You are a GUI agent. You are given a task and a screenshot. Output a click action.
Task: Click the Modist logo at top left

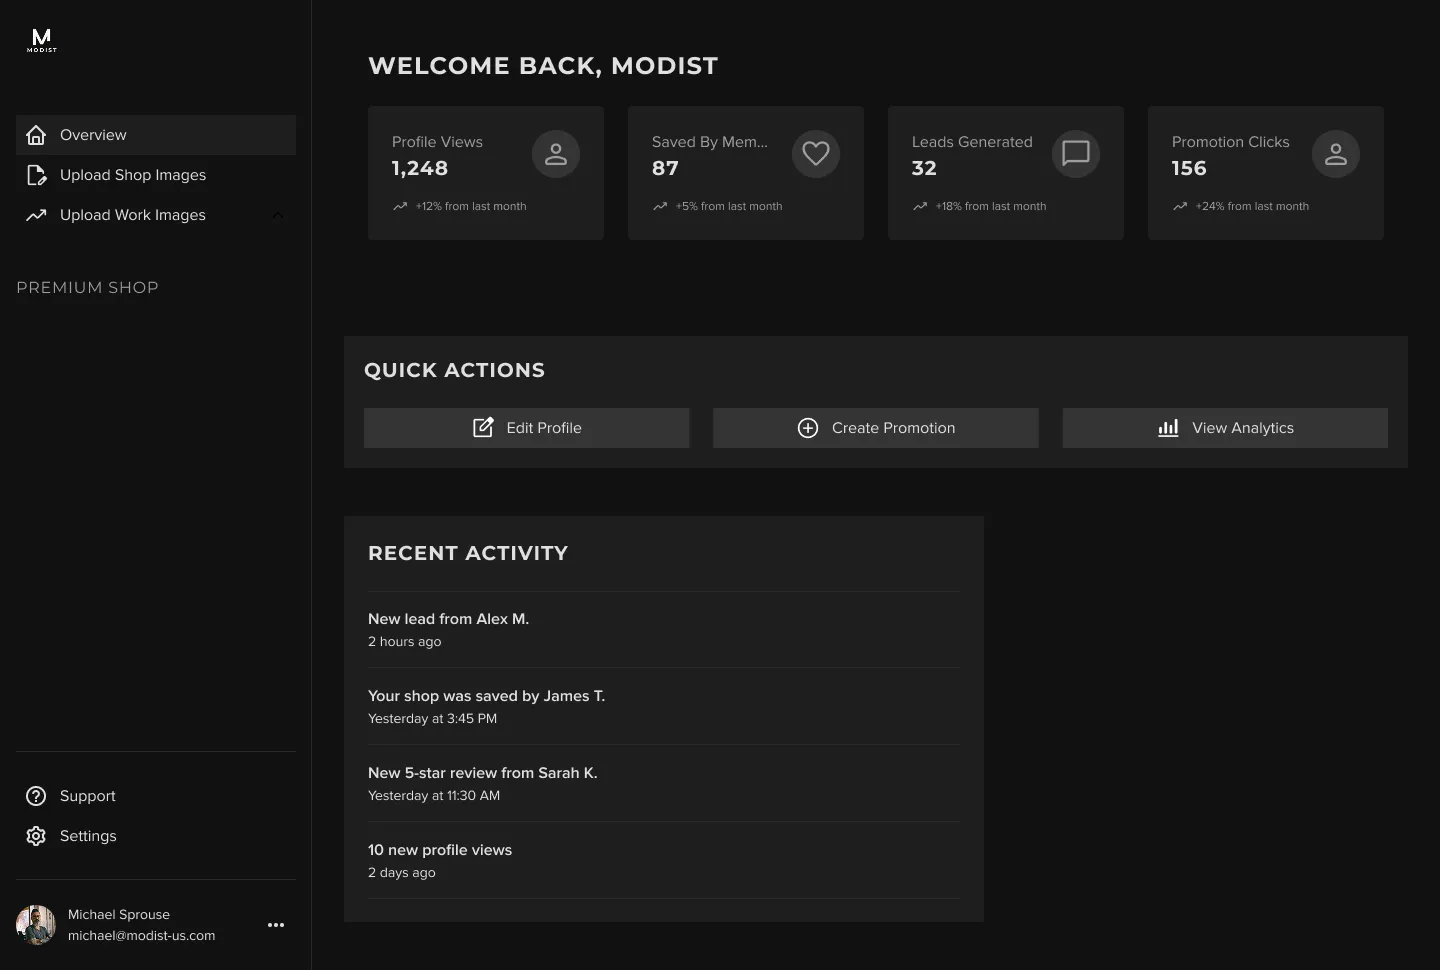click(41, 40)
